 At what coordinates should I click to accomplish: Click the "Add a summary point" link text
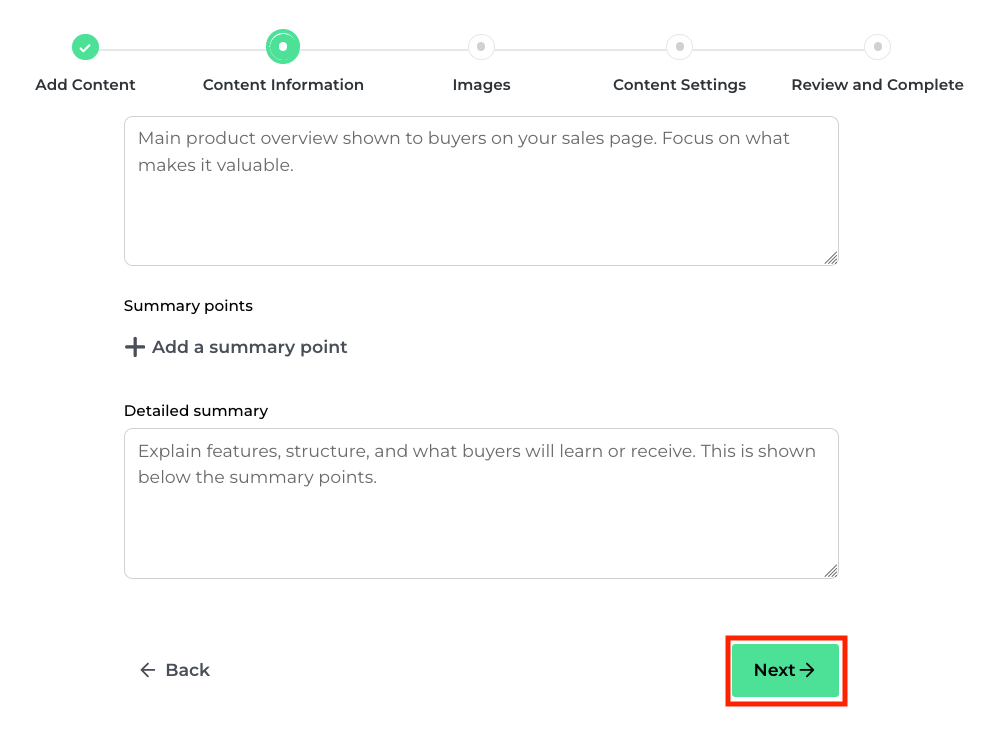(249, 347)
